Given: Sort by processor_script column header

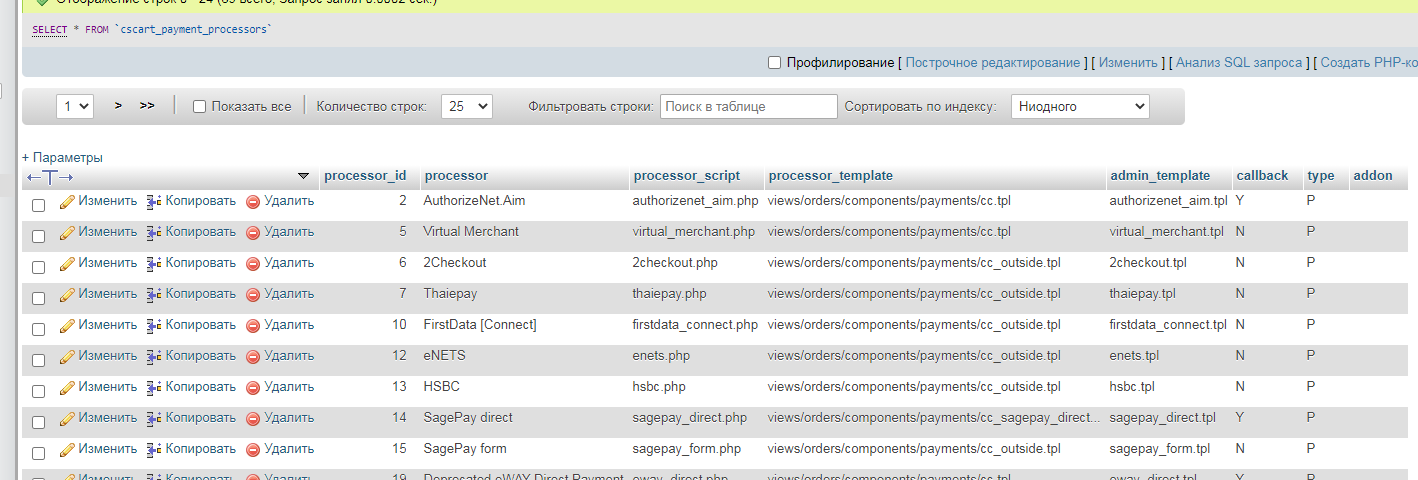Looking at the screenshot, I should pos(687,175).
